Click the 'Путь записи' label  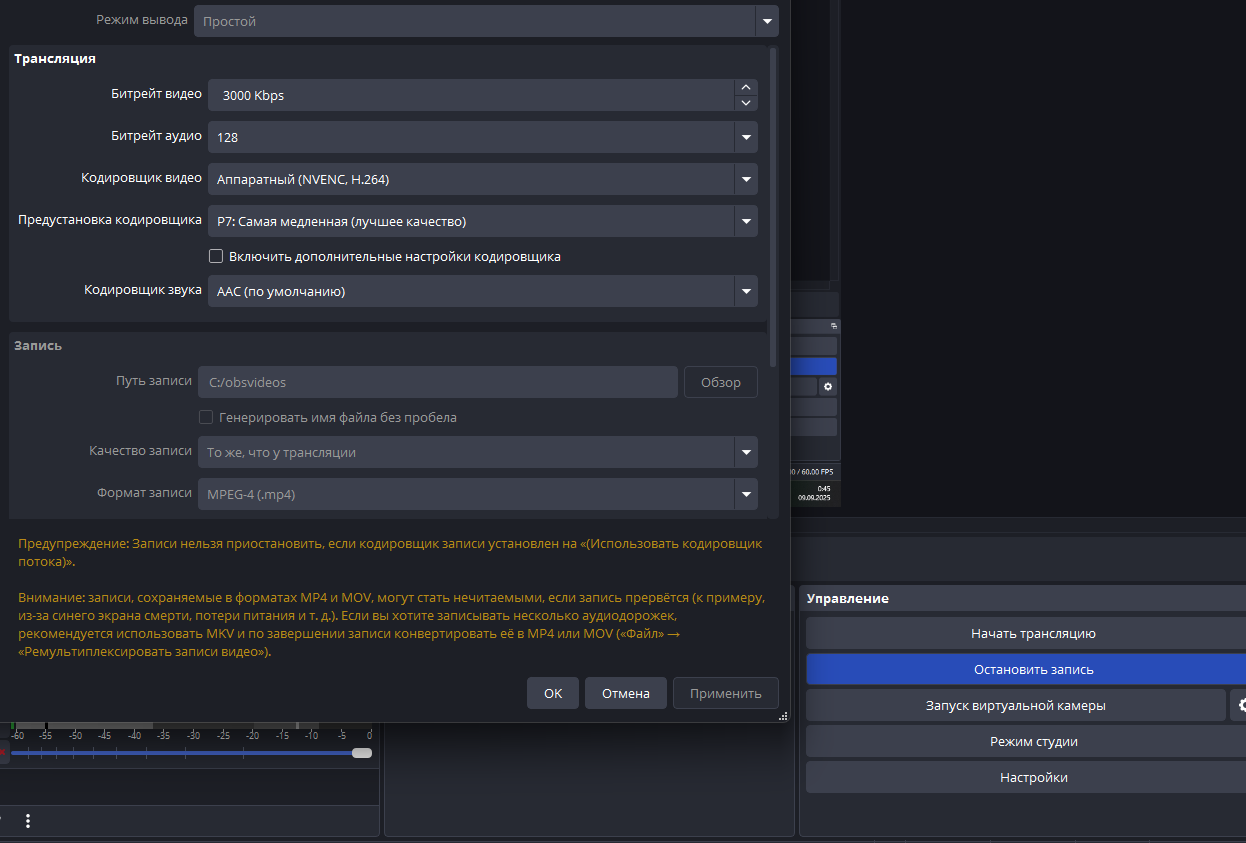[x=154, y=381]
